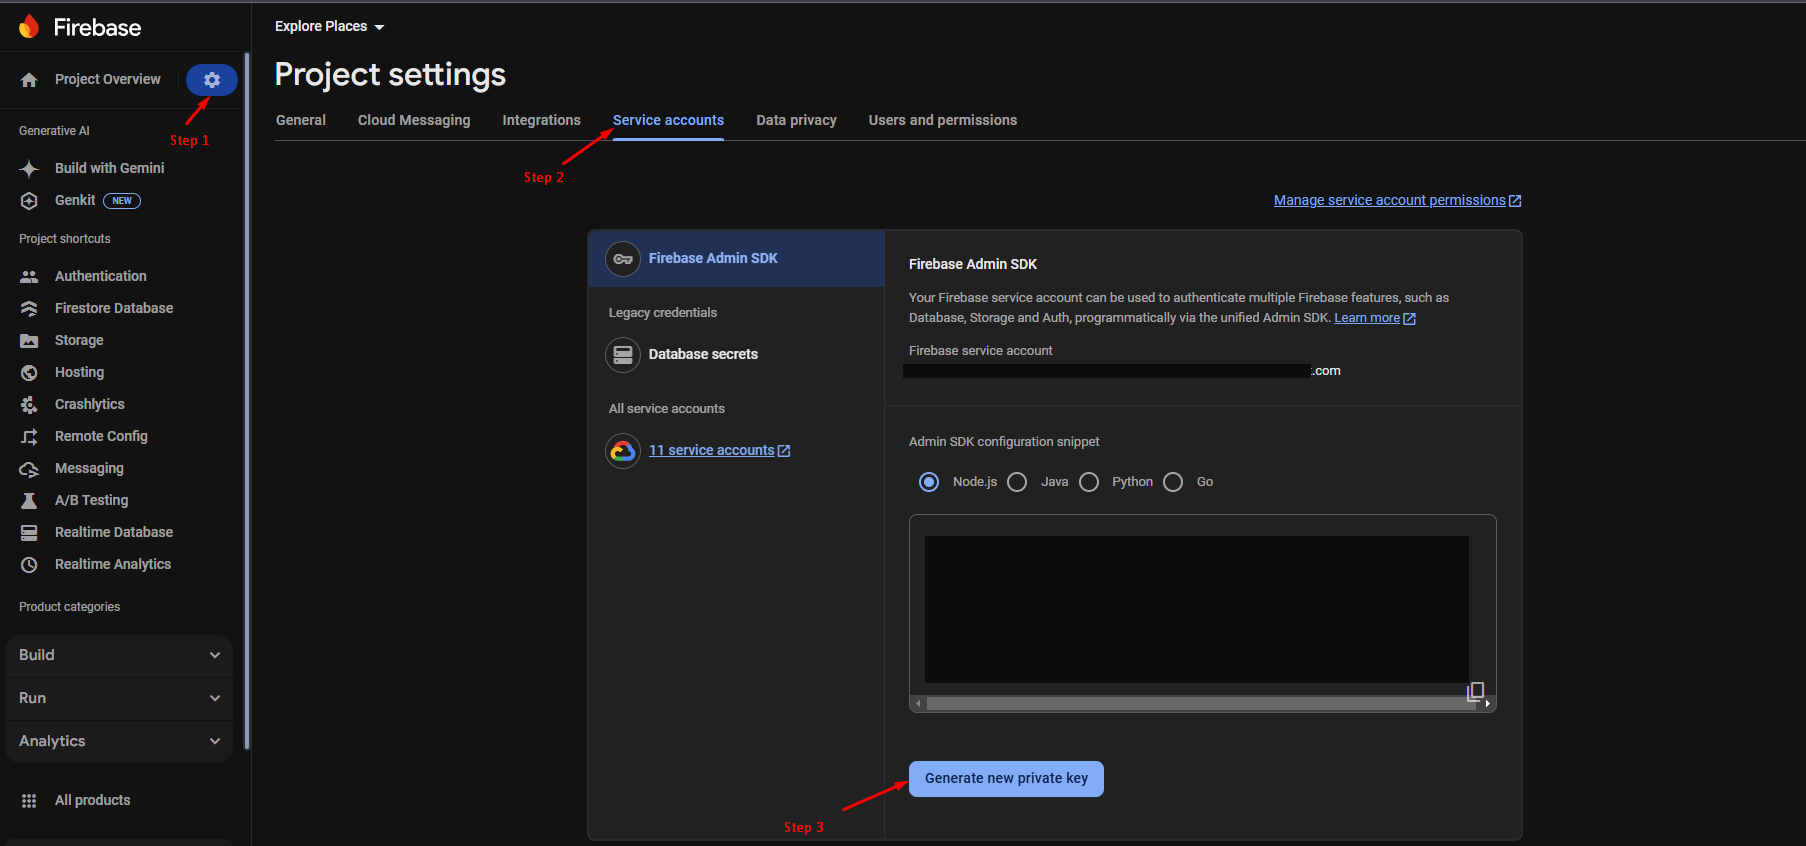Open project settings gear icon
Viewport: 1806px width, 846px height.
(x=212, y=80)
